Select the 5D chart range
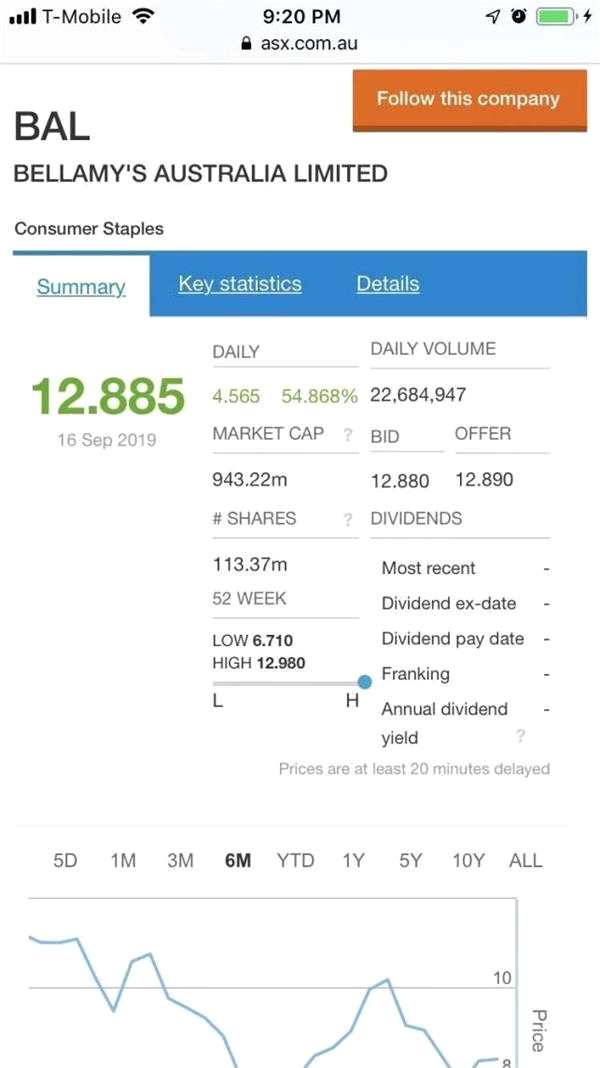 click(x=65, y=861)
